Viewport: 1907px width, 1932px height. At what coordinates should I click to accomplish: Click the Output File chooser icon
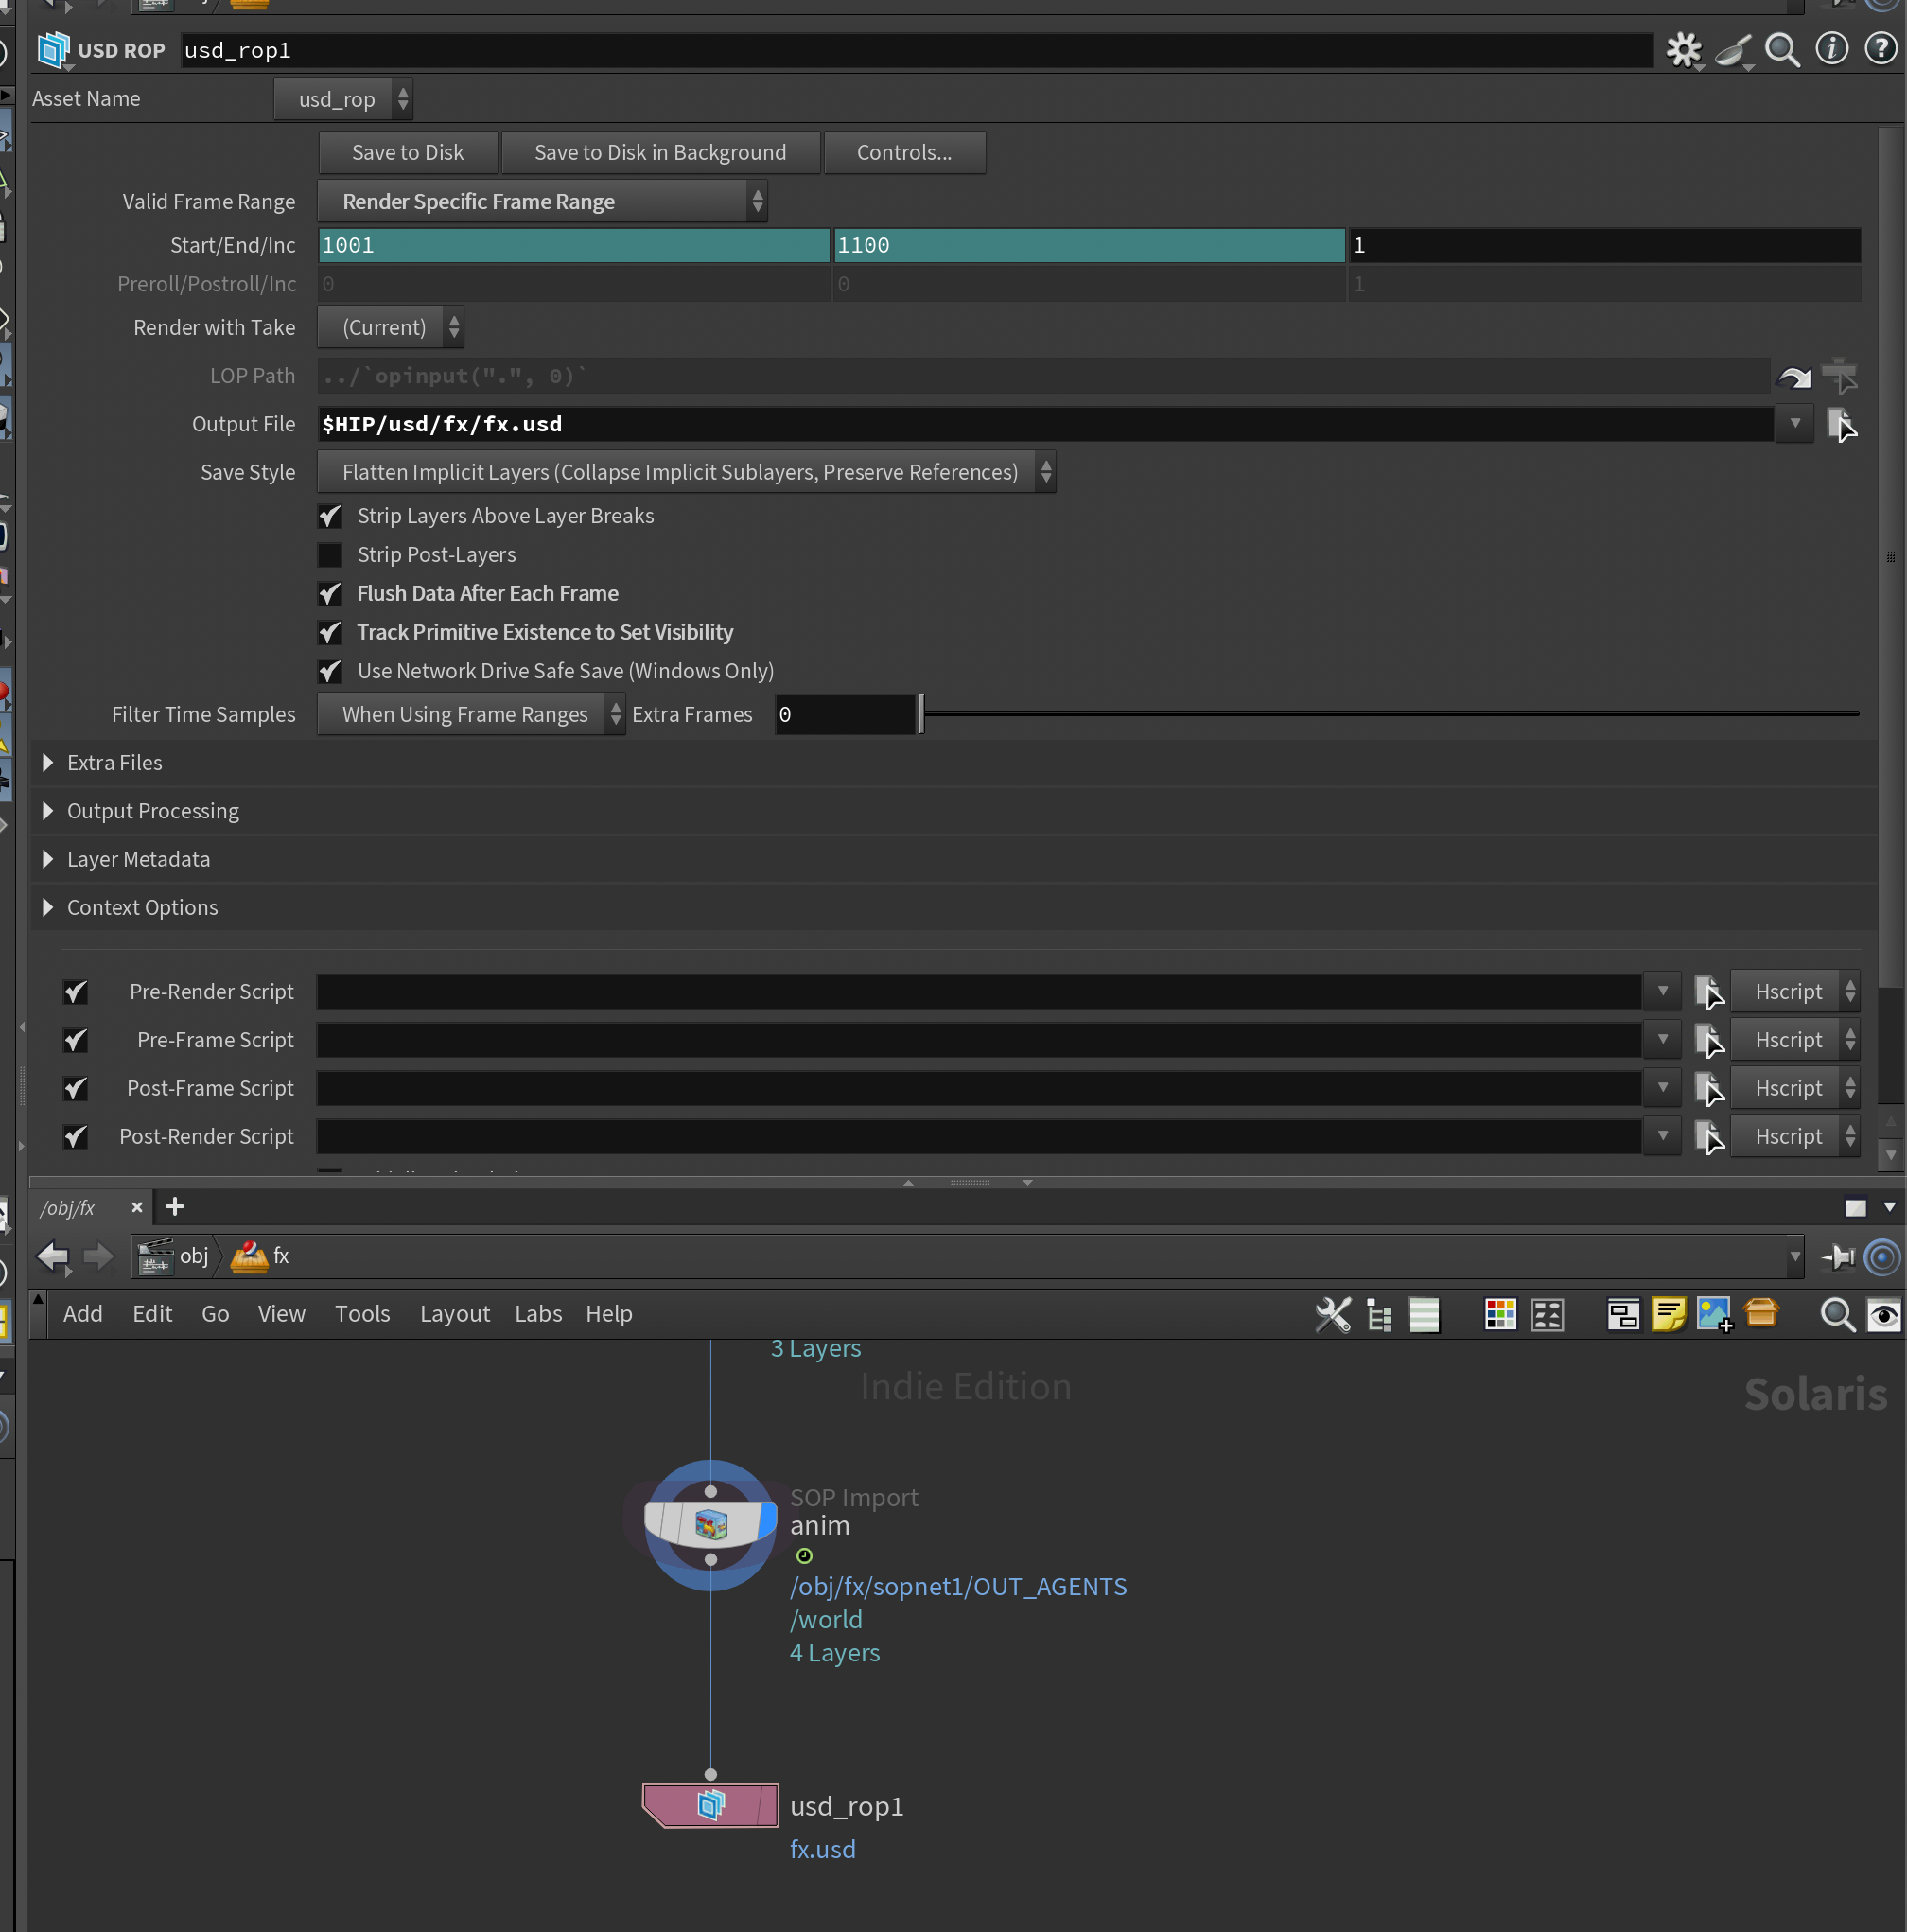(x=1841, y=424)
